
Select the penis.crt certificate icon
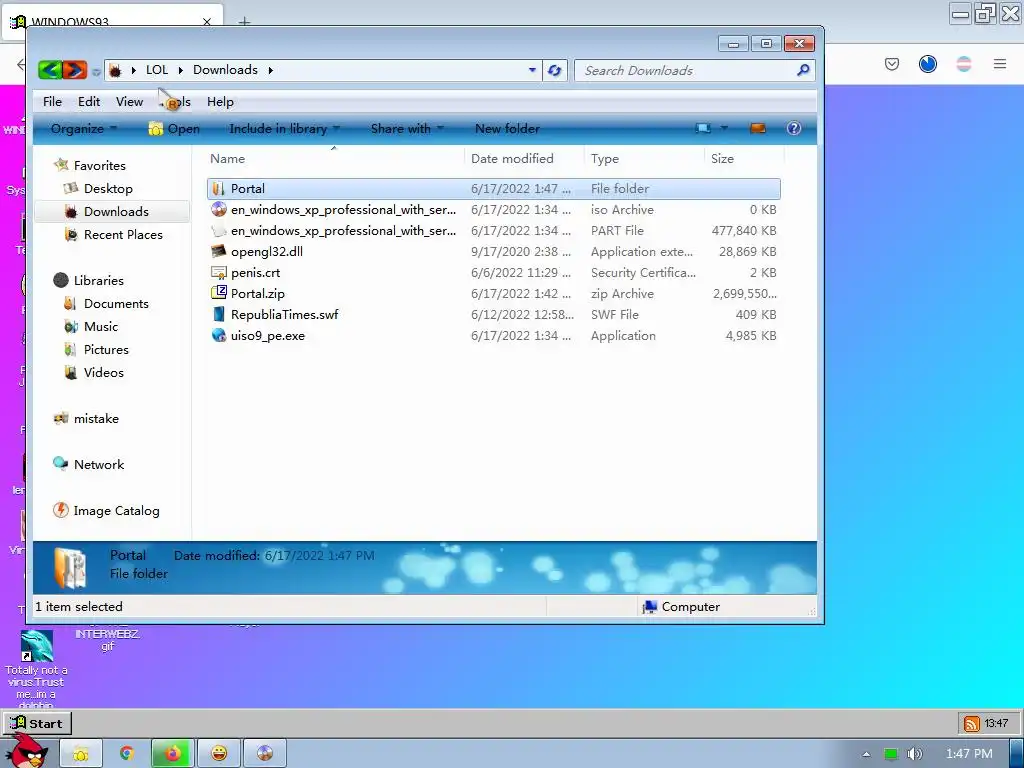click(219, 272)
